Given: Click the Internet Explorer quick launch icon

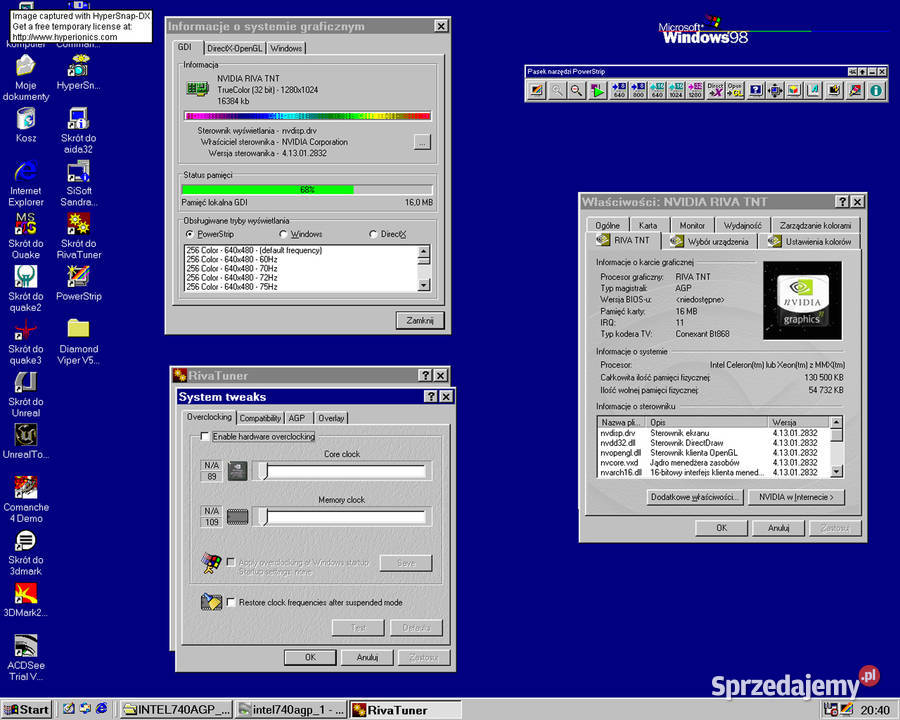Looking at the screenshot, I should click(x=102, y=709).
